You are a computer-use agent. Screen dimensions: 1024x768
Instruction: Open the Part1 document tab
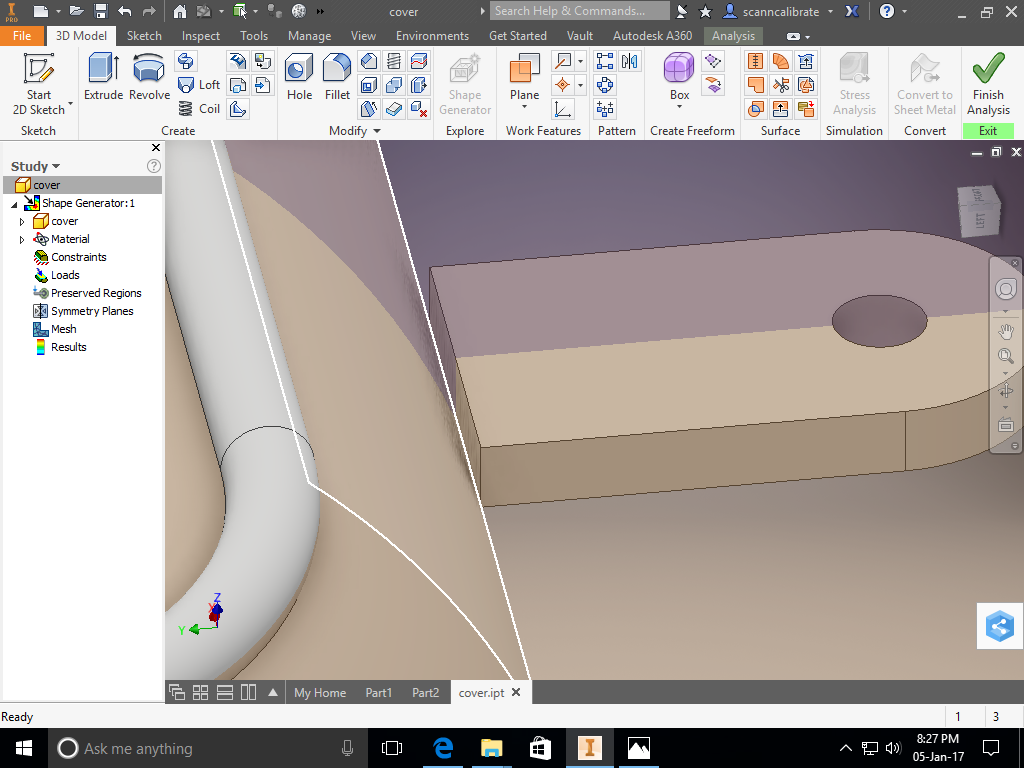click(x=378, y=691)
